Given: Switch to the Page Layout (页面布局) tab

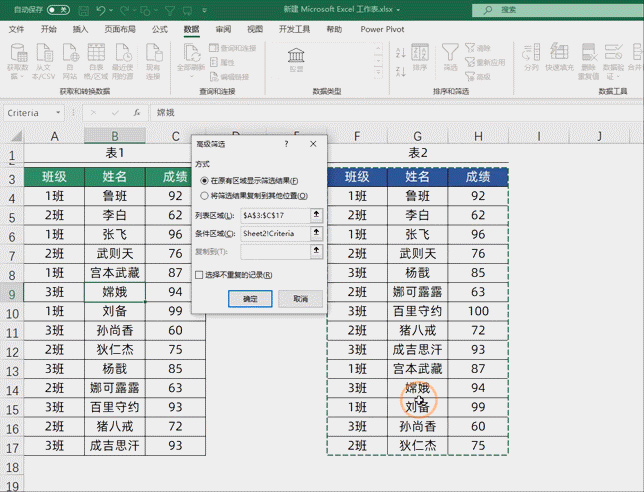Looking at the screenshot, I should tap(120, 29).
